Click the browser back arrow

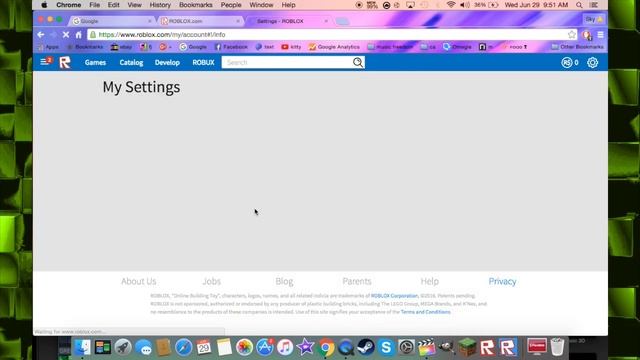pyautogui.click(x=41, y=35)
